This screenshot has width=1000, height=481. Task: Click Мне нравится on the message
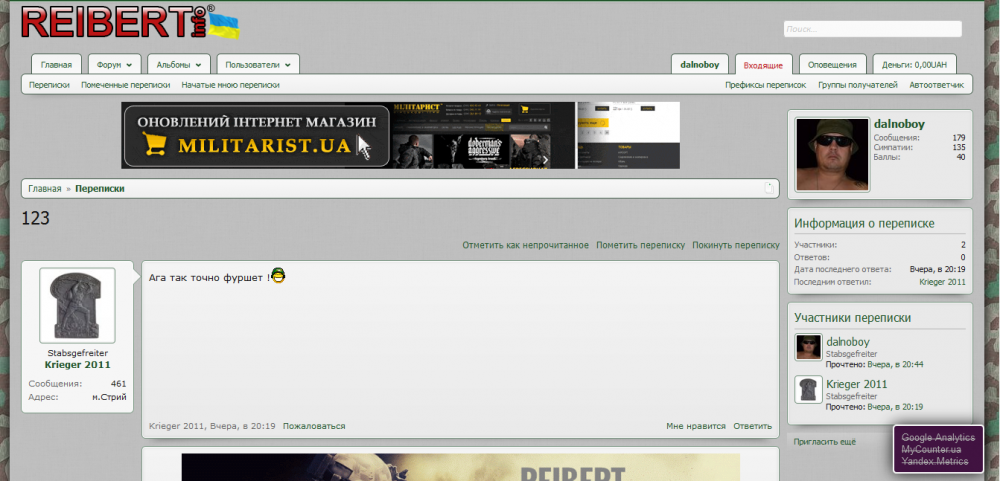point(696,426)
